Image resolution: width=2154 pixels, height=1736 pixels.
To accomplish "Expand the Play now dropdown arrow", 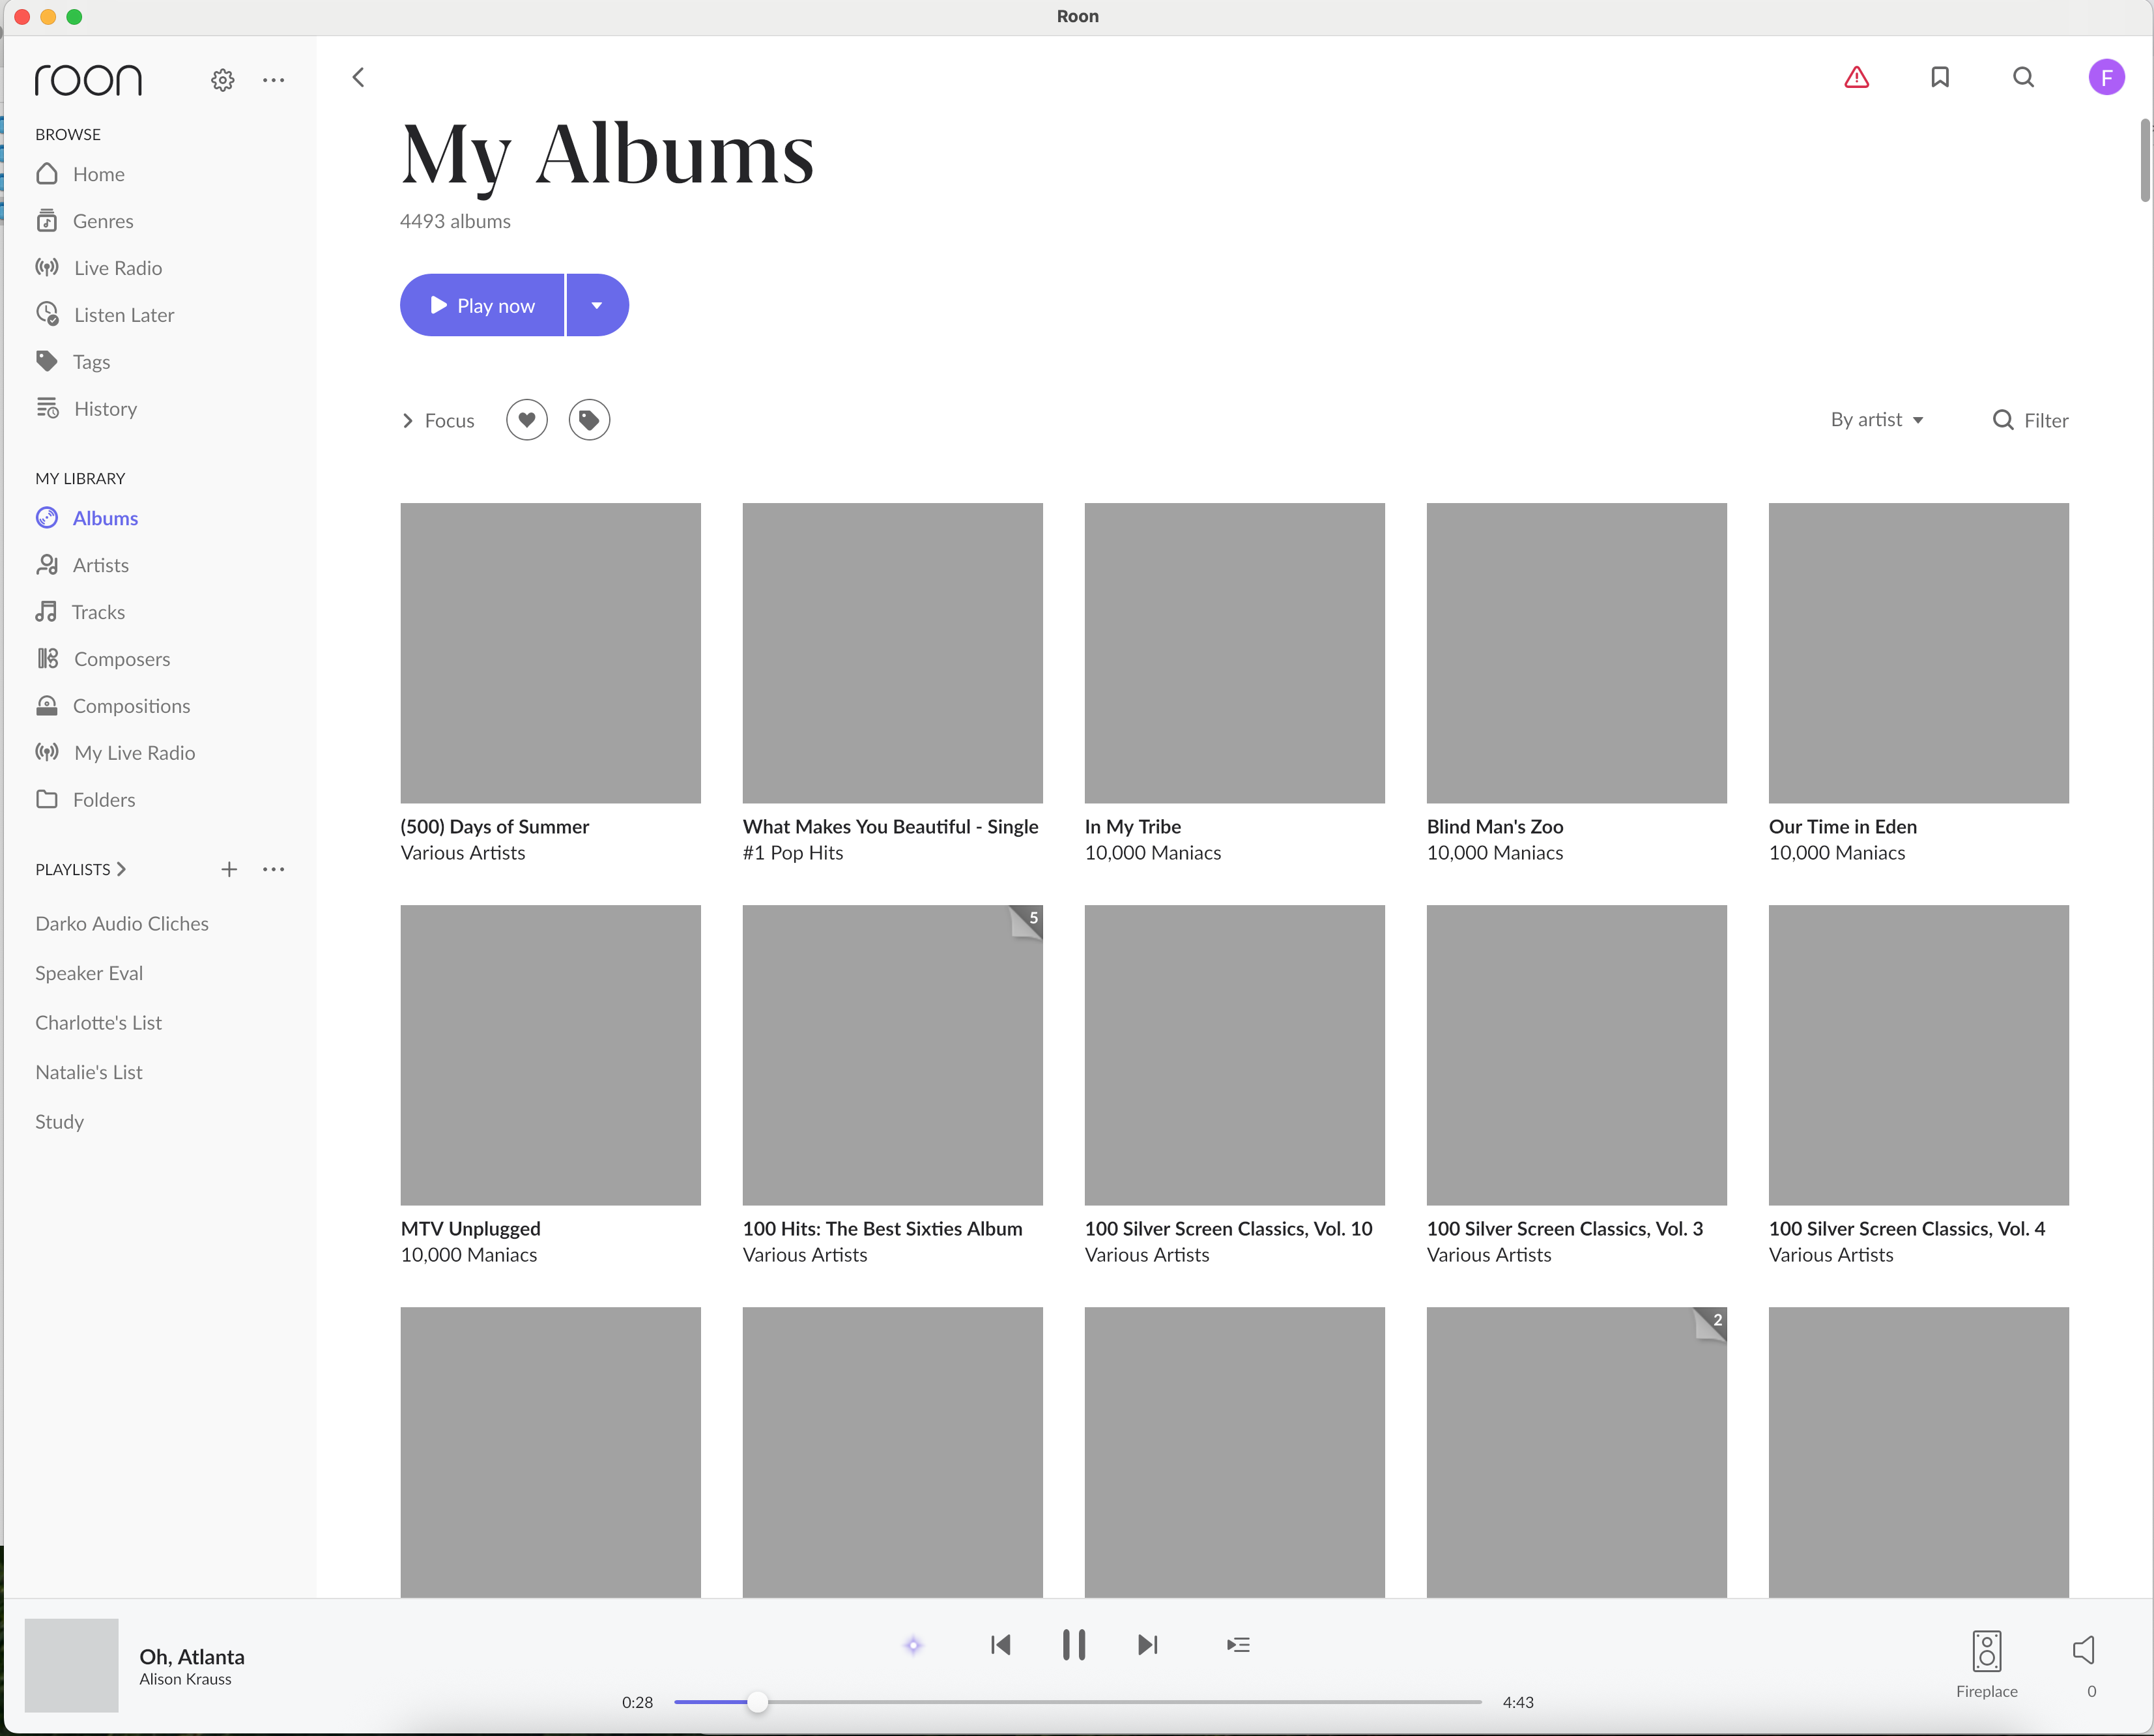I will [x=597, y=305].
